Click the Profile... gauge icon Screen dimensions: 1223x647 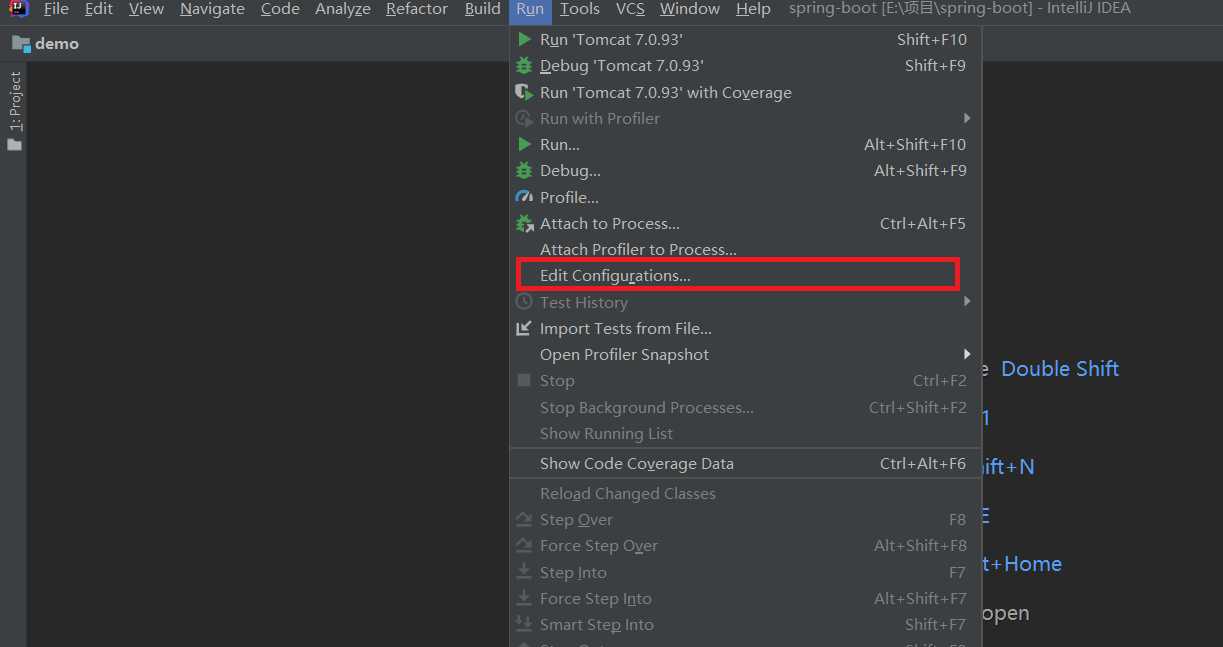click(524, 197)
